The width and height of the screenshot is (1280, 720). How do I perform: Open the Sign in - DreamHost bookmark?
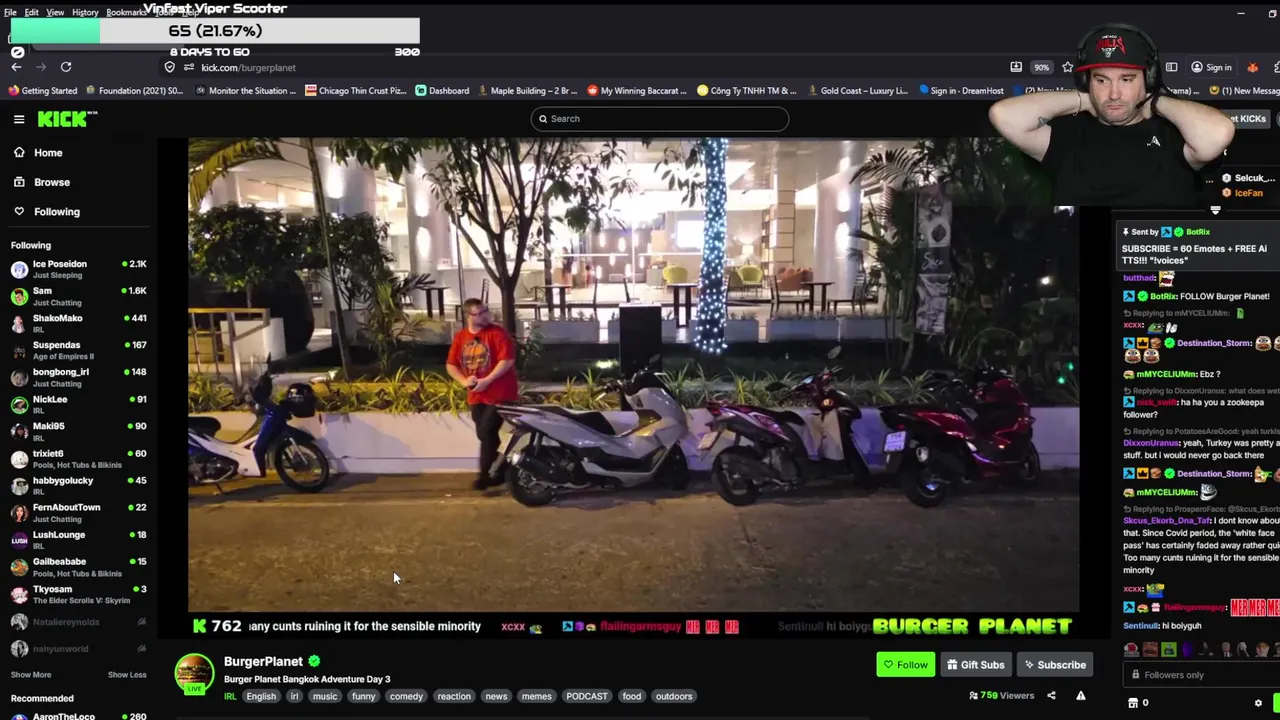[960, 91]
